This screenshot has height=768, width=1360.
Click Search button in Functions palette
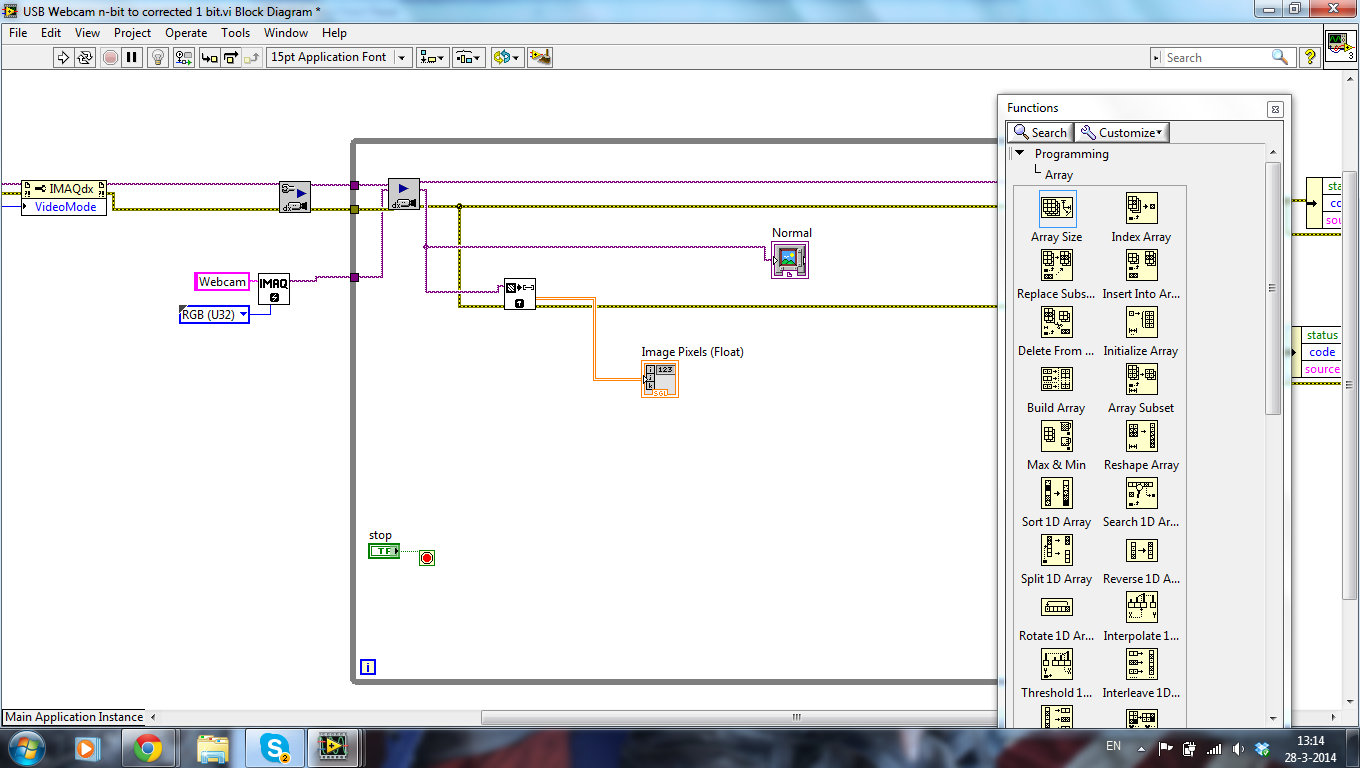click(x=1040, y=132)
